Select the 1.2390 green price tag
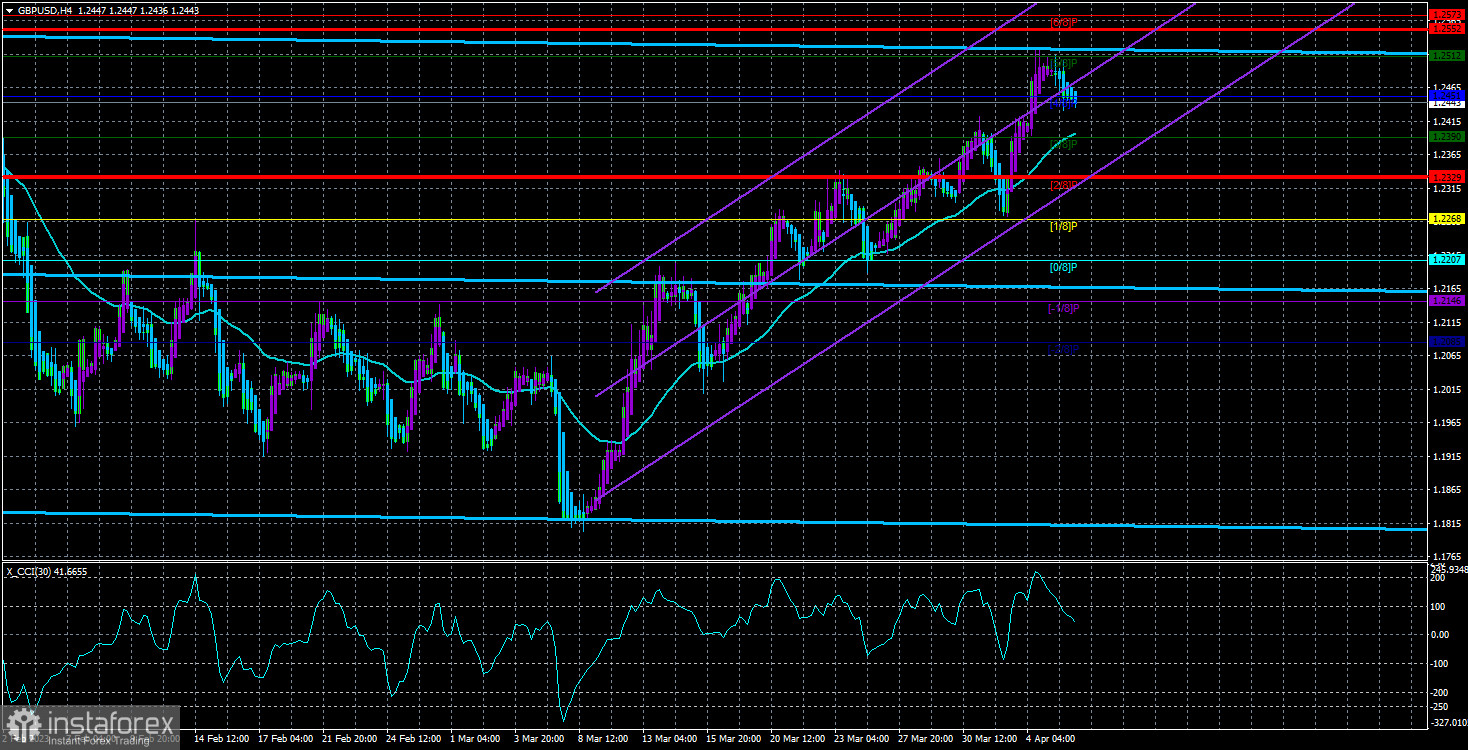This screenshot has height=750, width=1468. (x=1447, y=136)
